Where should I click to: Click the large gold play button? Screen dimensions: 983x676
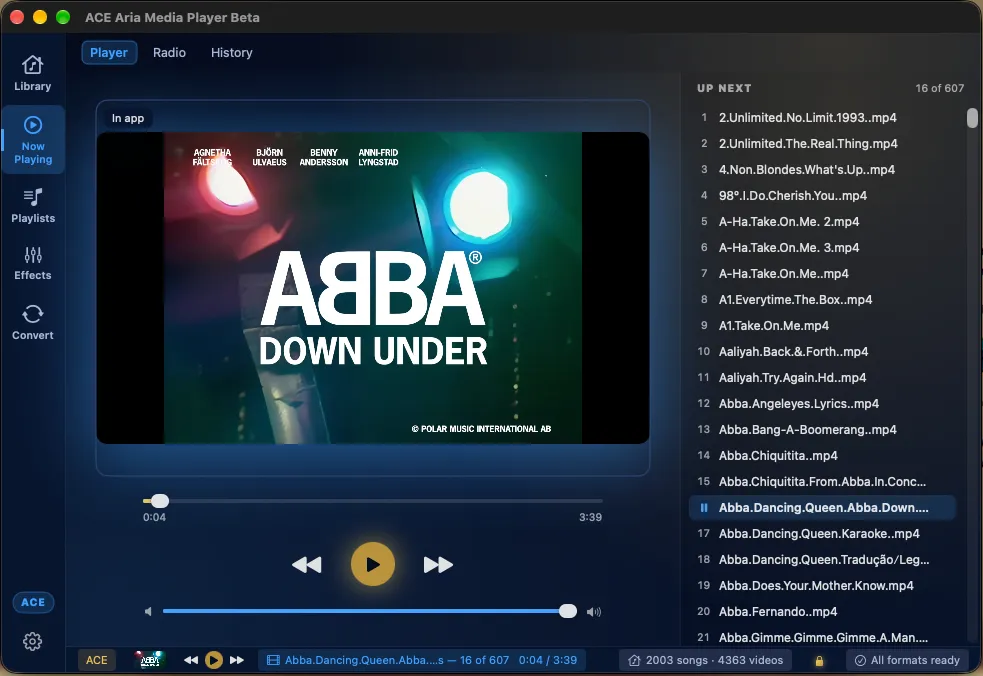372,564
